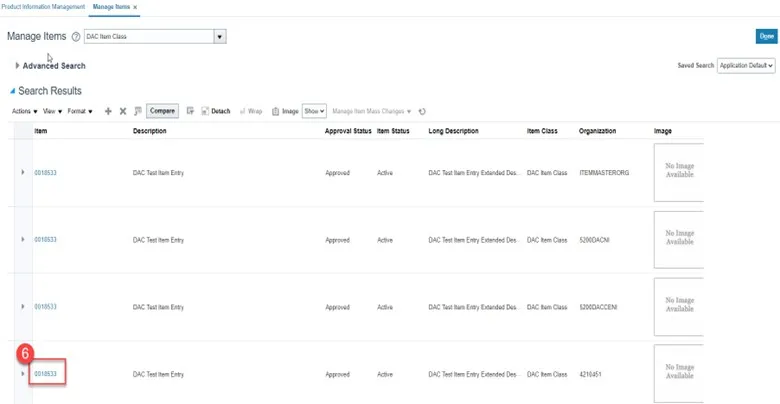Viewport: 780px width, 404px height.
Task: Click the Wrap toolbar option
Action: (x=251, y=111)
